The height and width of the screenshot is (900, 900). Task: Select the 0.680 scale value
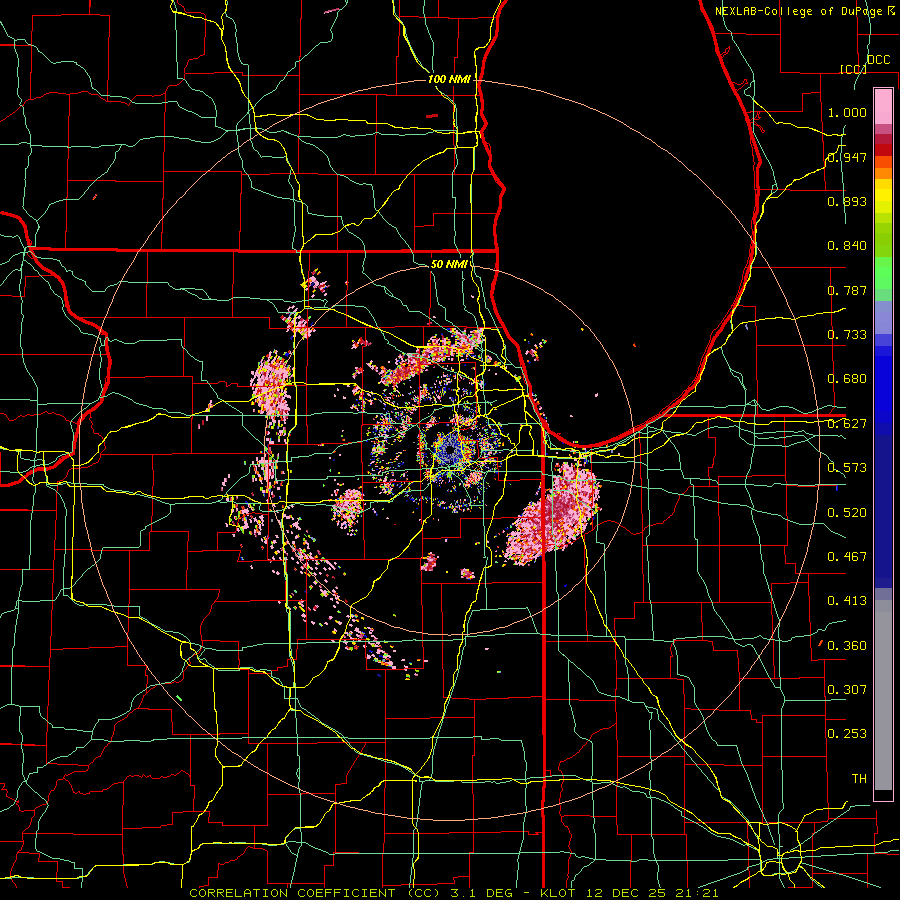coord(847,379)
